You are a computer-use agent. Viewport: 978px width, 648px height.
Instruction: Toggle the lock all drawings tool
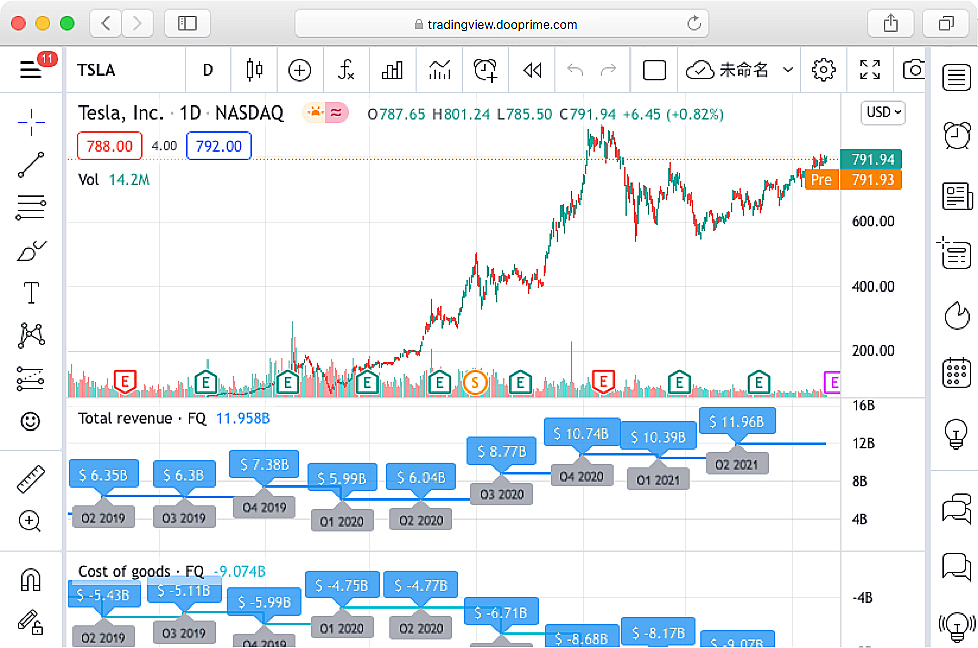pyautogui.click(x=31, y=622)
